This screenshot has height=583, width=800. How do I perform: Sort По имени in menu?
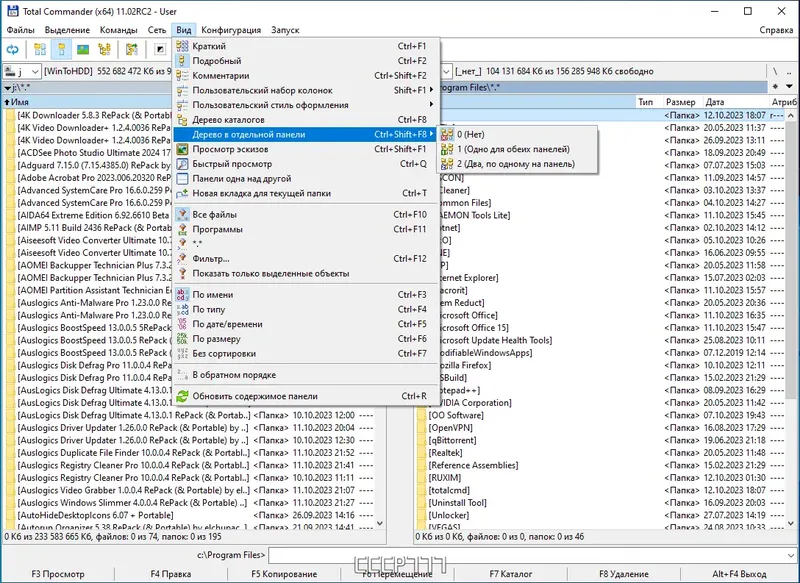pos(306,295)
